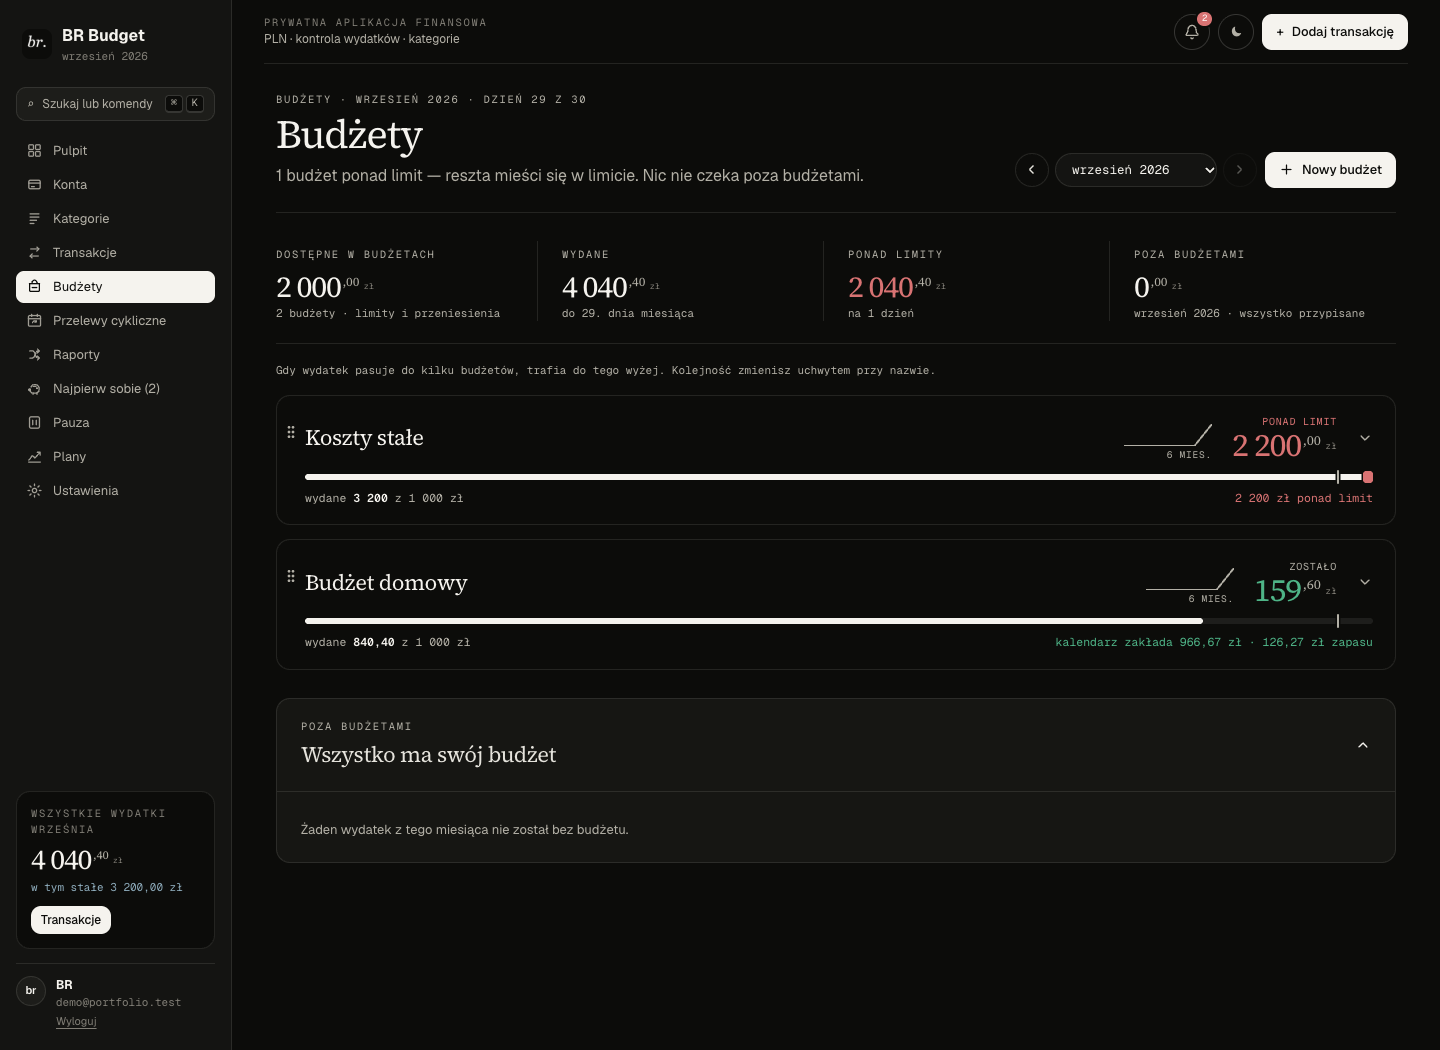Screen dimensions: 1440x1050
Task: Click the Kategorie list icon
Action: click(x=34, y=219)
